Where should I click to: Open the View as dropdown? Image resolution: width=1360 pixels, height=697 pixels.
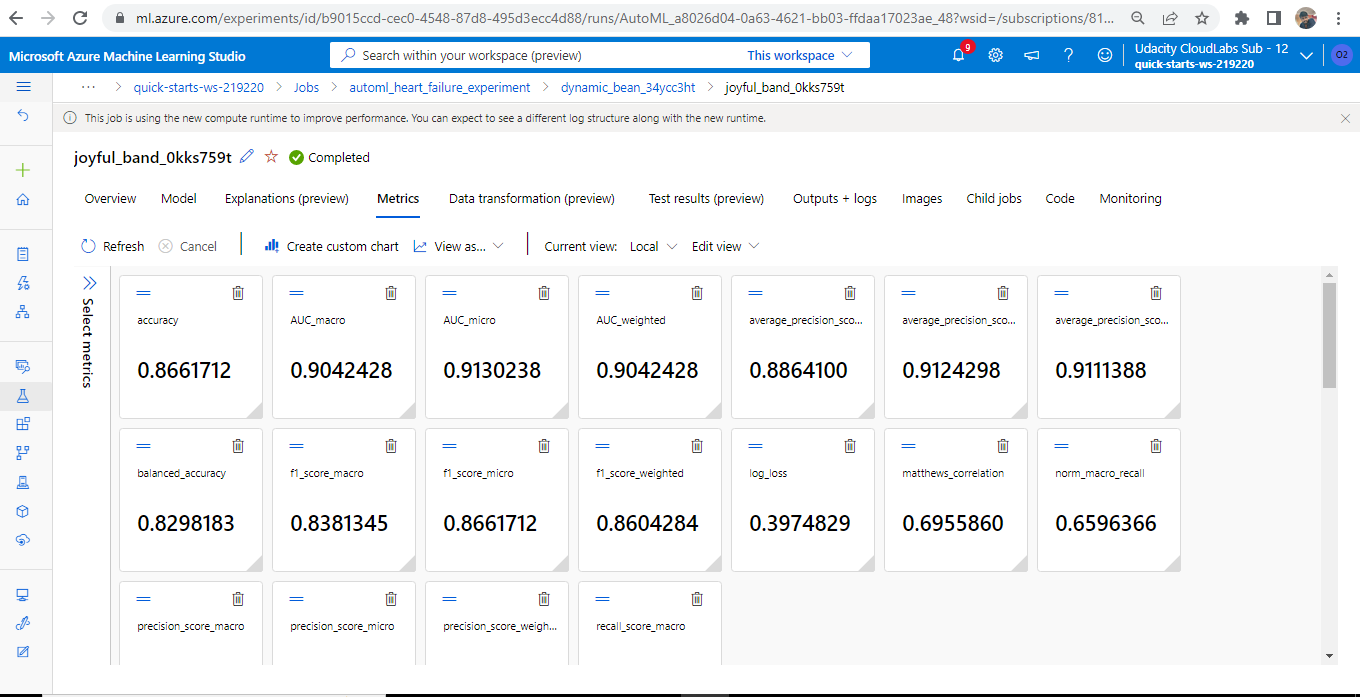[459, 246]
